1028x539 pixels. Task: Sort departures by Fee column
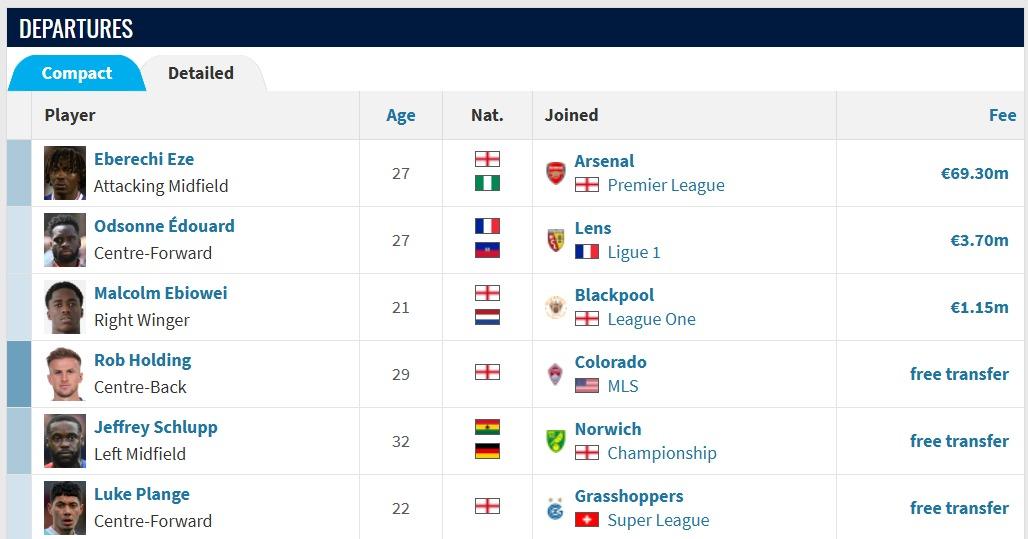click(x=1002, y=115)
